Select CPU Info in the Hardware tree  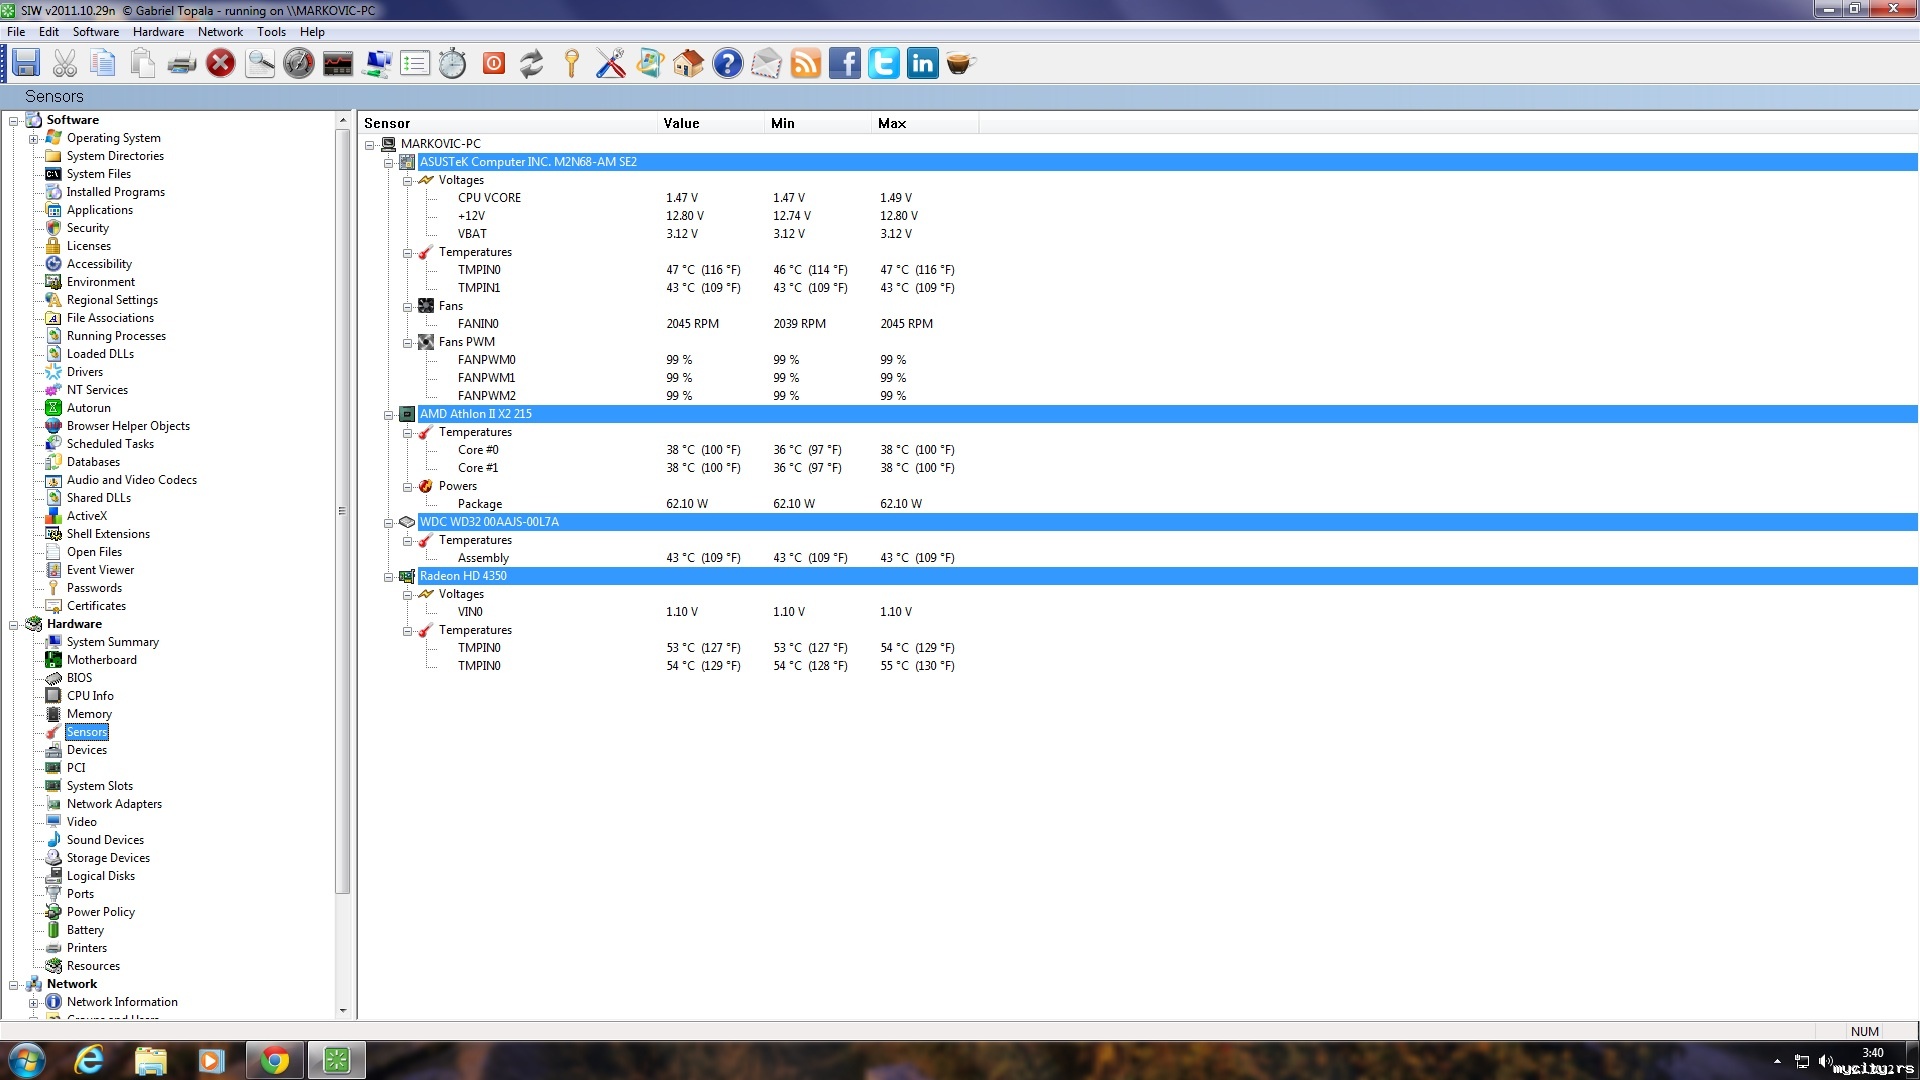90,696
